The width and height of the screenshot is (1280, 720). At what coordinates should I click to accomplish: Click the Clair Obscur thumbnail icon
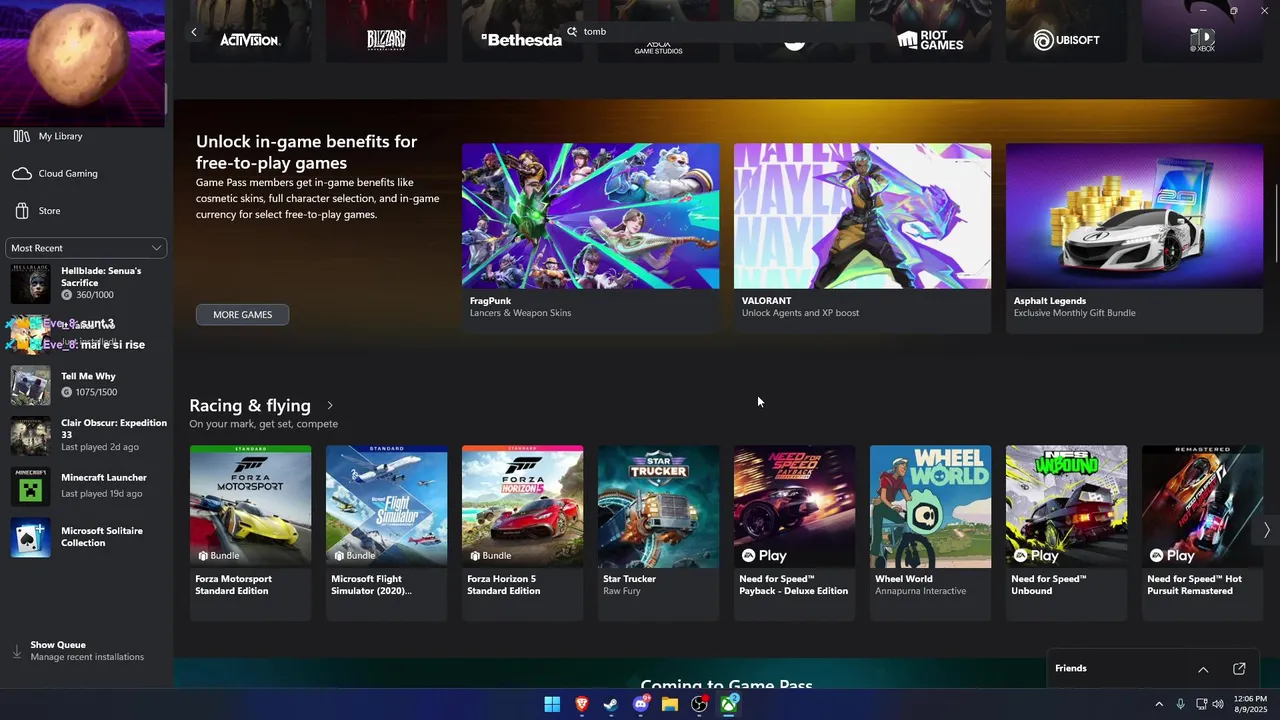click(x=30, y=436)
